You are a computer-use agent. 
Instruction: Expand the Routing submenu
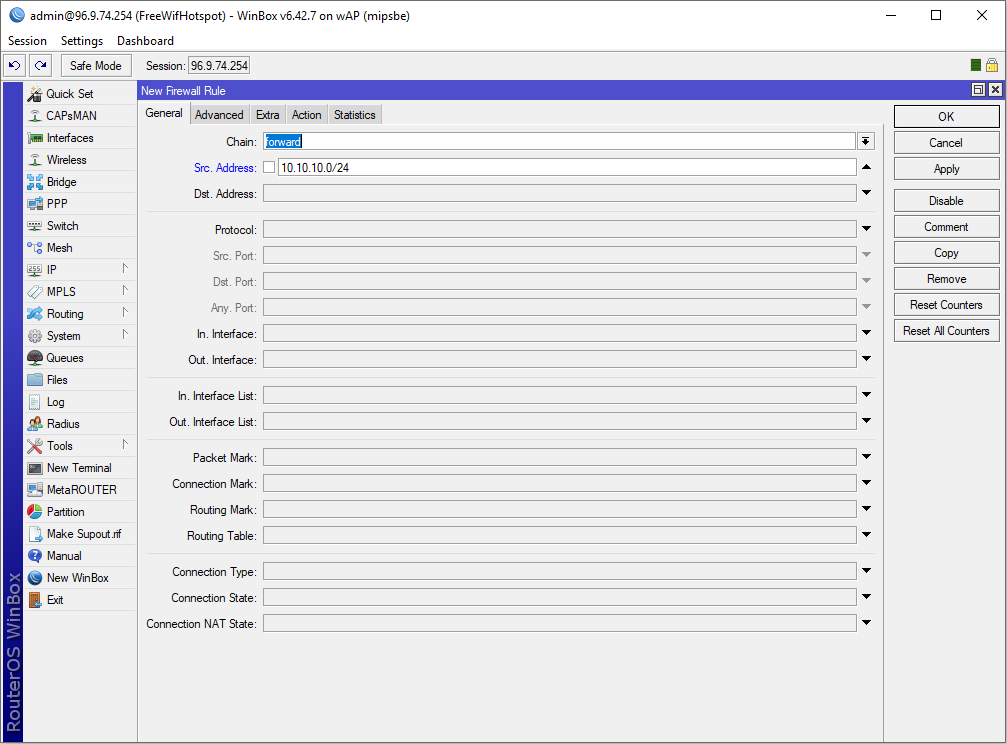(125, 313)
